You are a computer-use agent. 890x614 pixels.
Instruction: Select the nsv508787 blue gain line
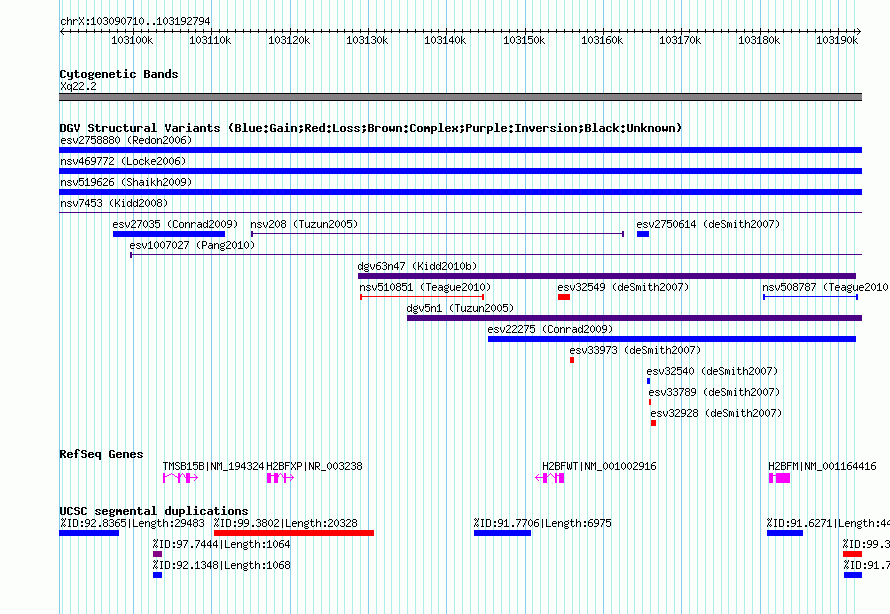pos(810,297)
